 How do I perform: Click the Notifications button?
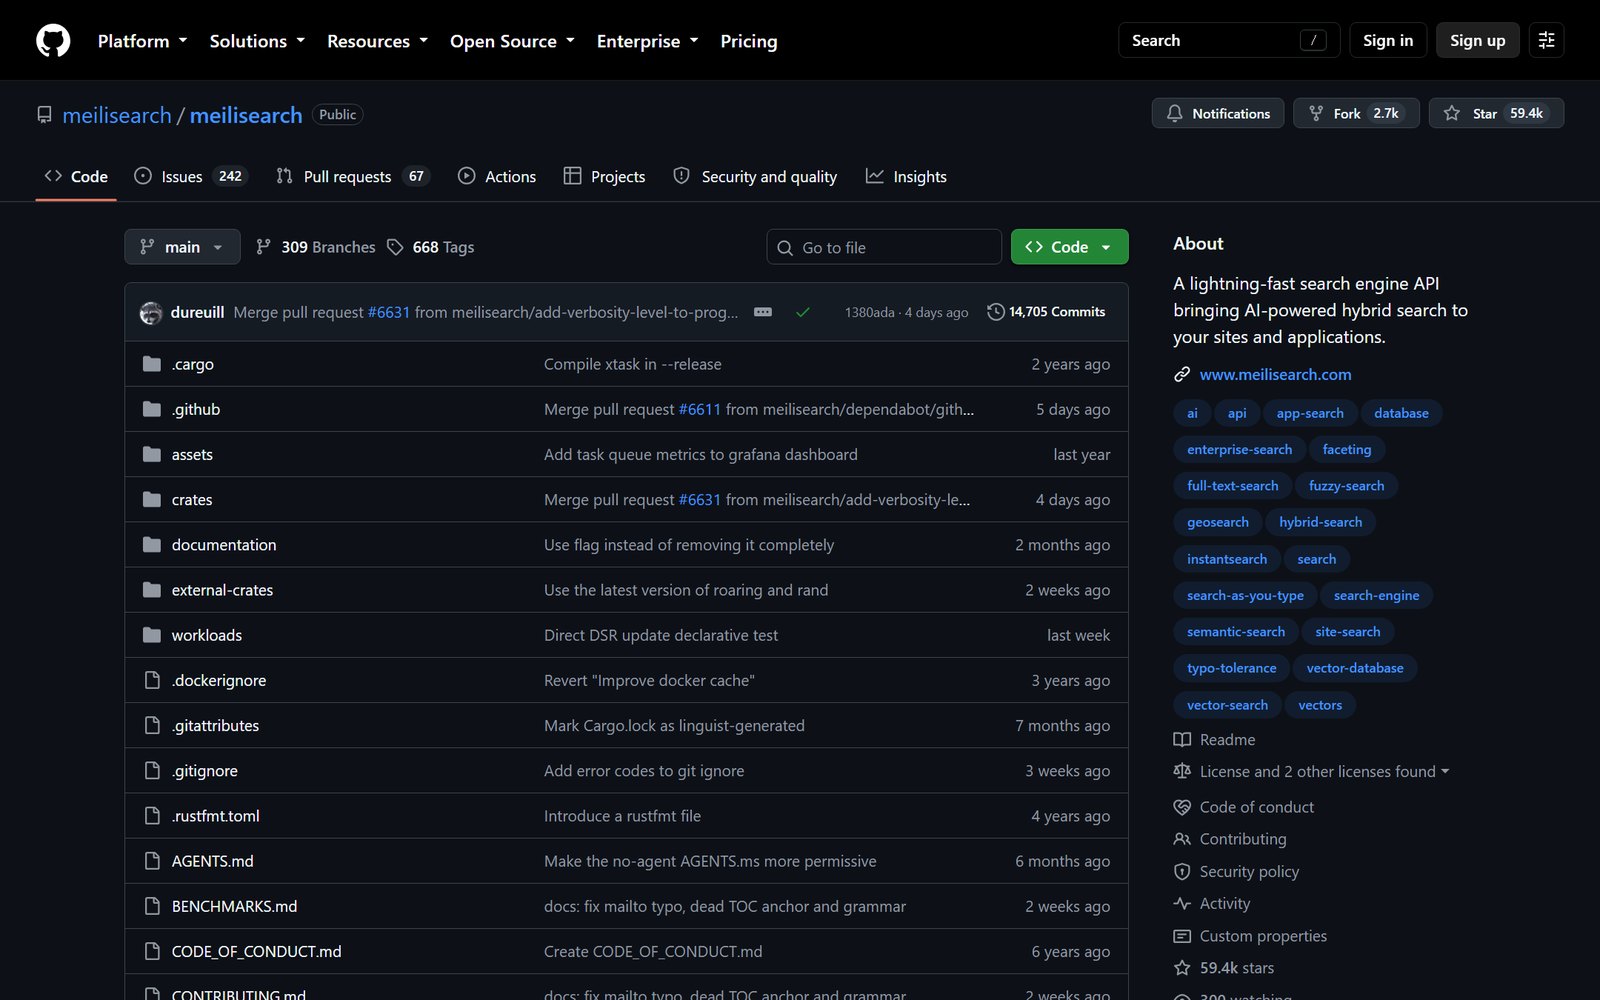point(1218,113)
